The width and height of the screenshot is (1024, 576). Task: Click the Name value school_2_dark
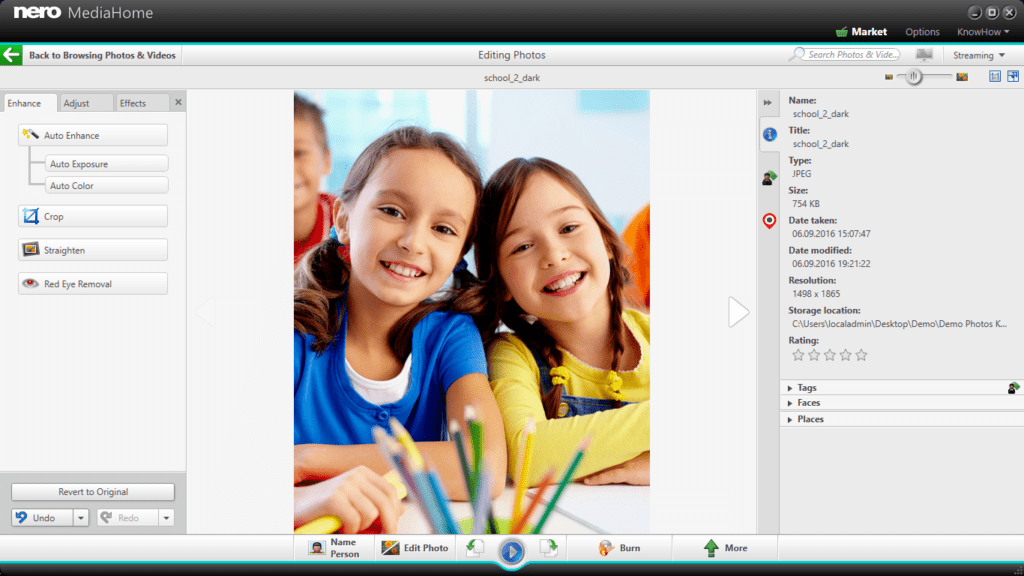pyautogui.click(x=820, y=114)
